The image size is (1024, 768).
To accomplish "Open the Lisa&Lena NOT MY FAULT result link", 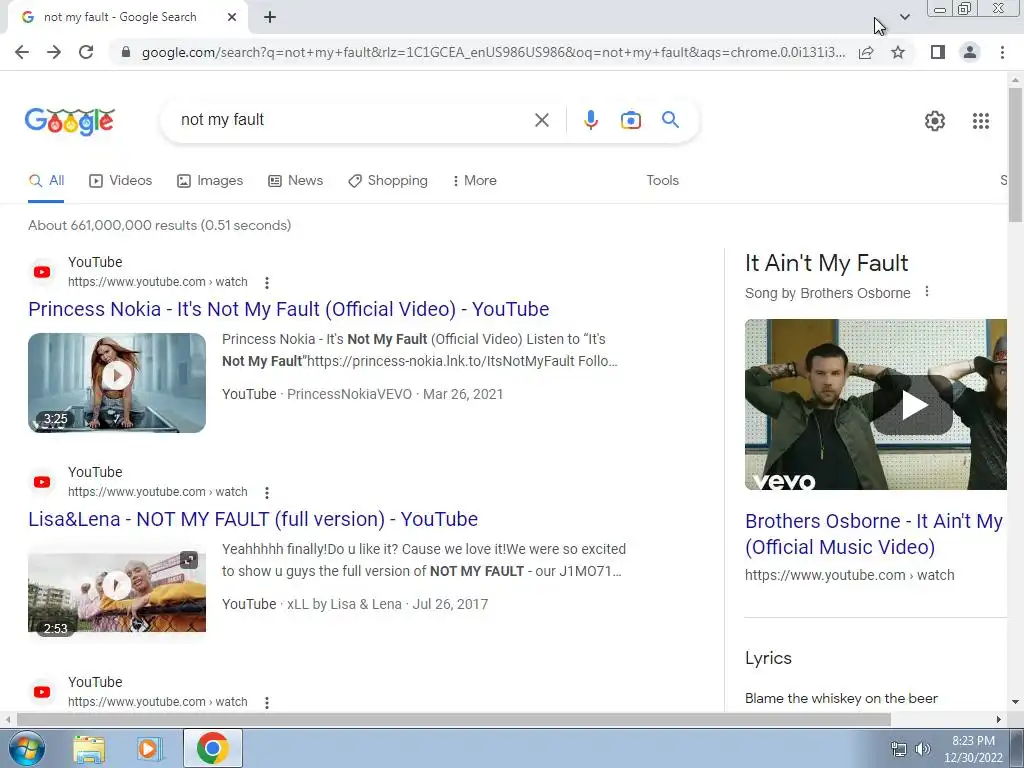I will point(253,519).
